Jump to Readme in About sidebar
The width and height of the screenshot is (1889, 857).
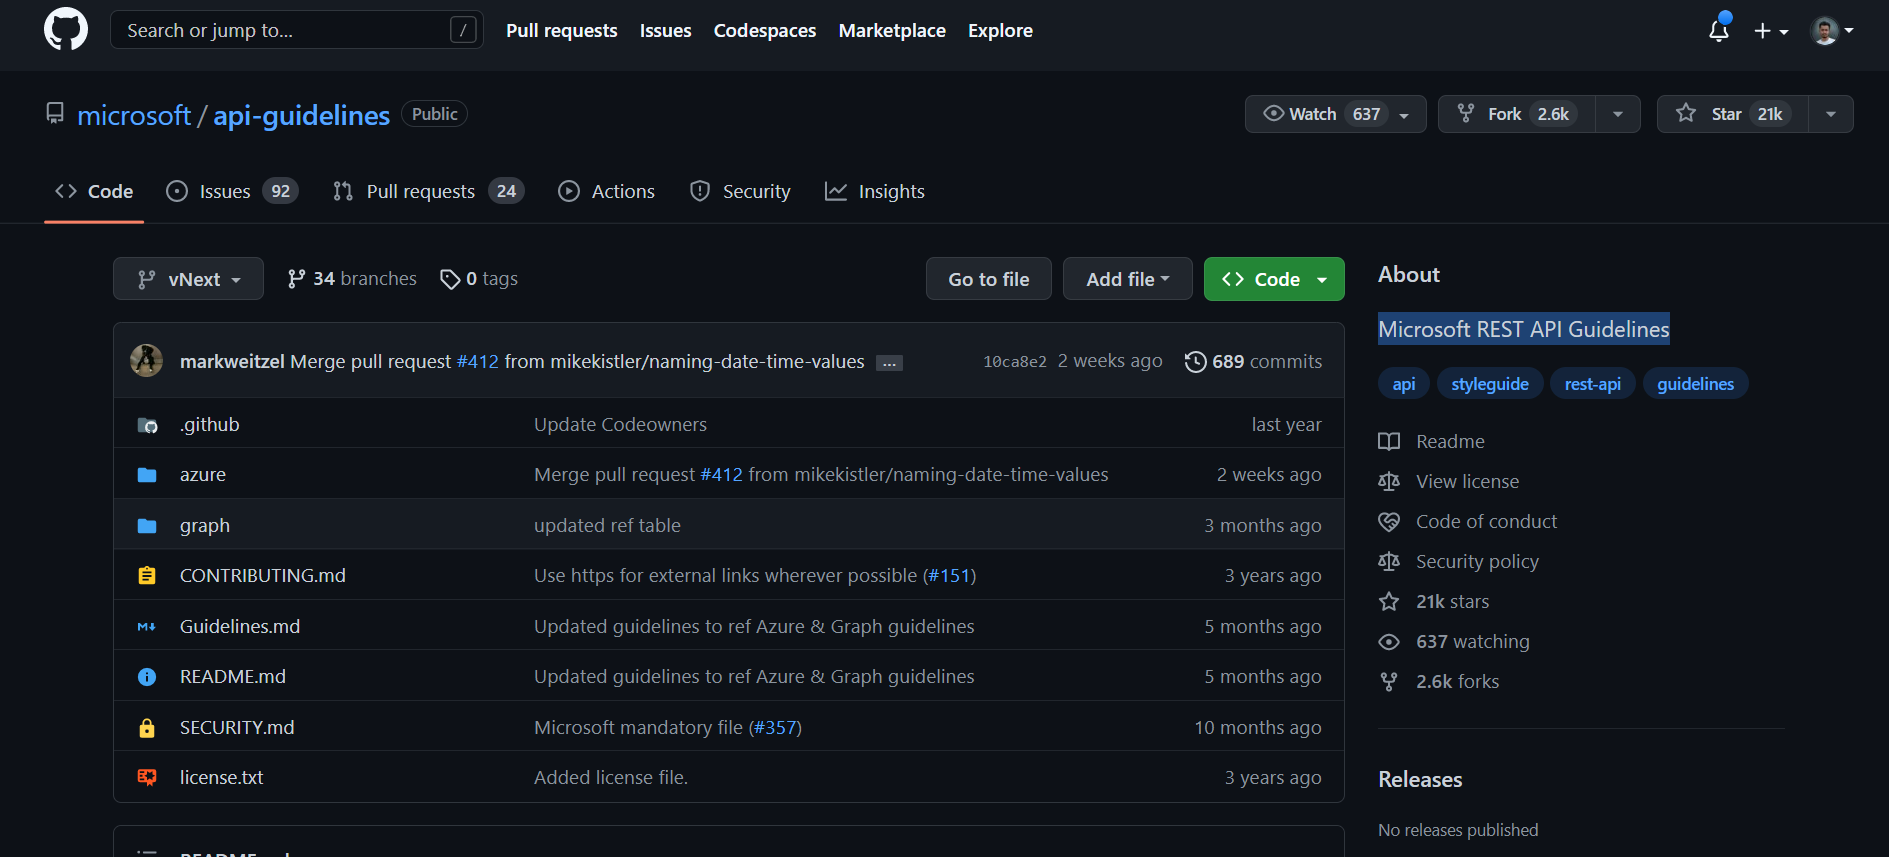tap(1432, 441)
